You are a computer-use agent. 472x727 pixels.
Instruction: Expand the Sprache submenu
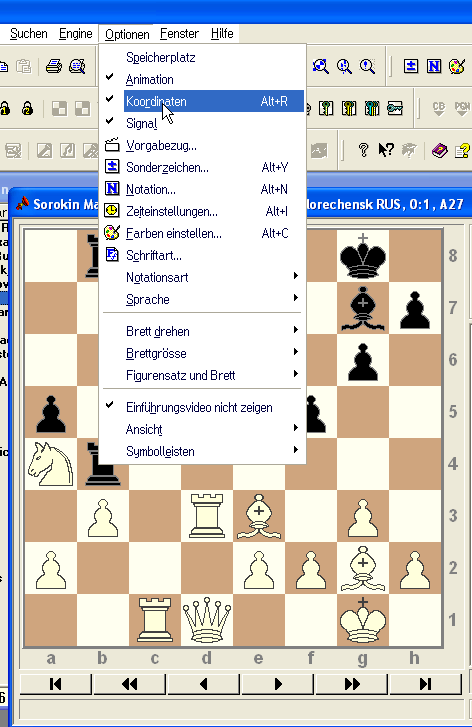(x=204, y=300)
